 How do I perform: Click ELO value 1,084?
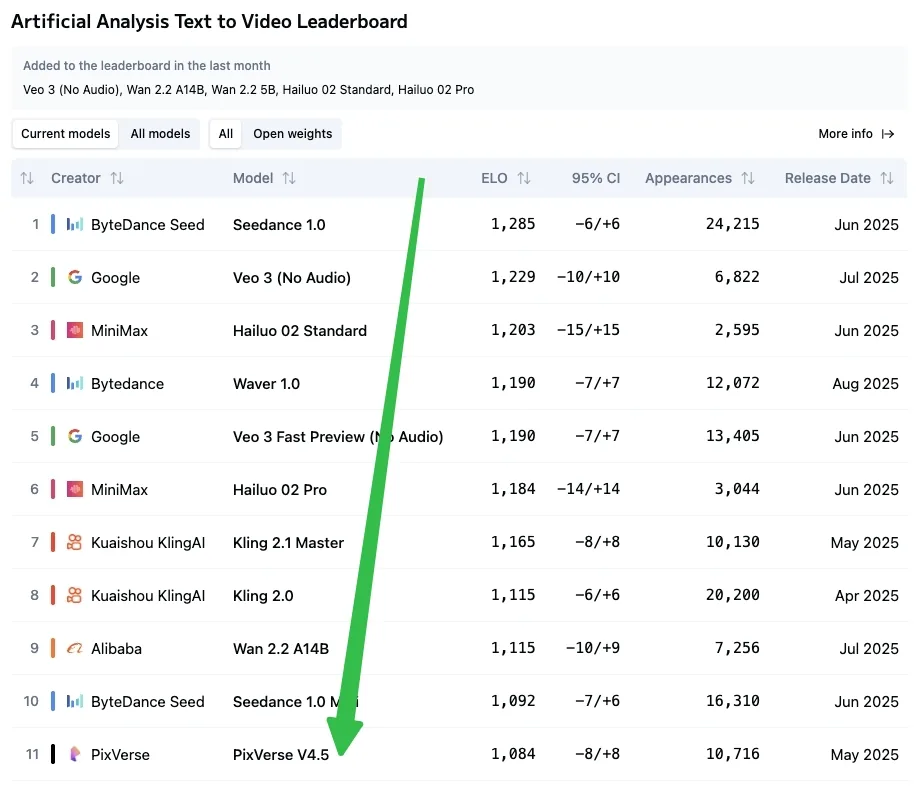513,754
